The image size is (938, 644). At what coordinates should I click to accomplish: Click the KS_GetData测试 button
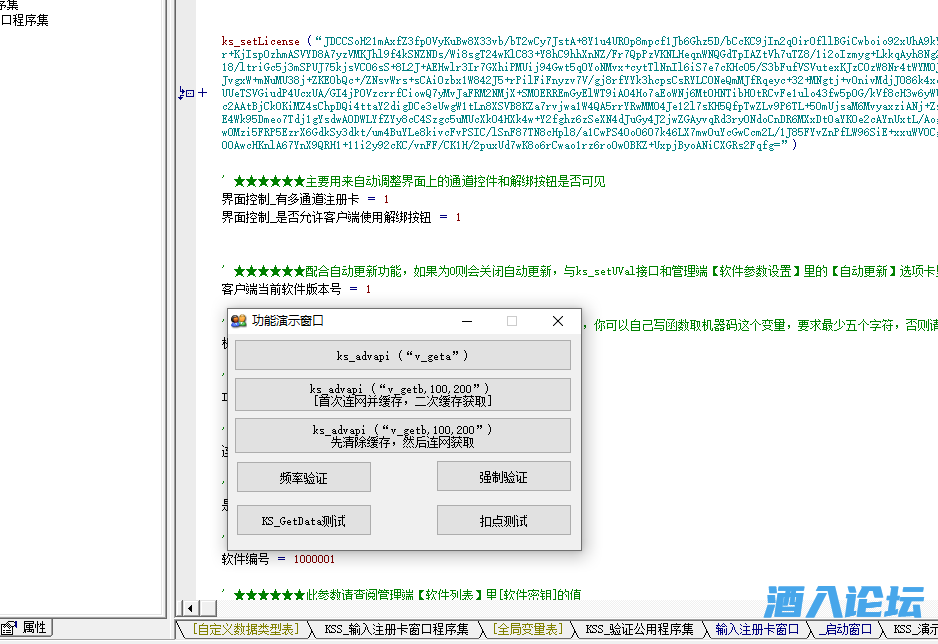click(303, 521)
